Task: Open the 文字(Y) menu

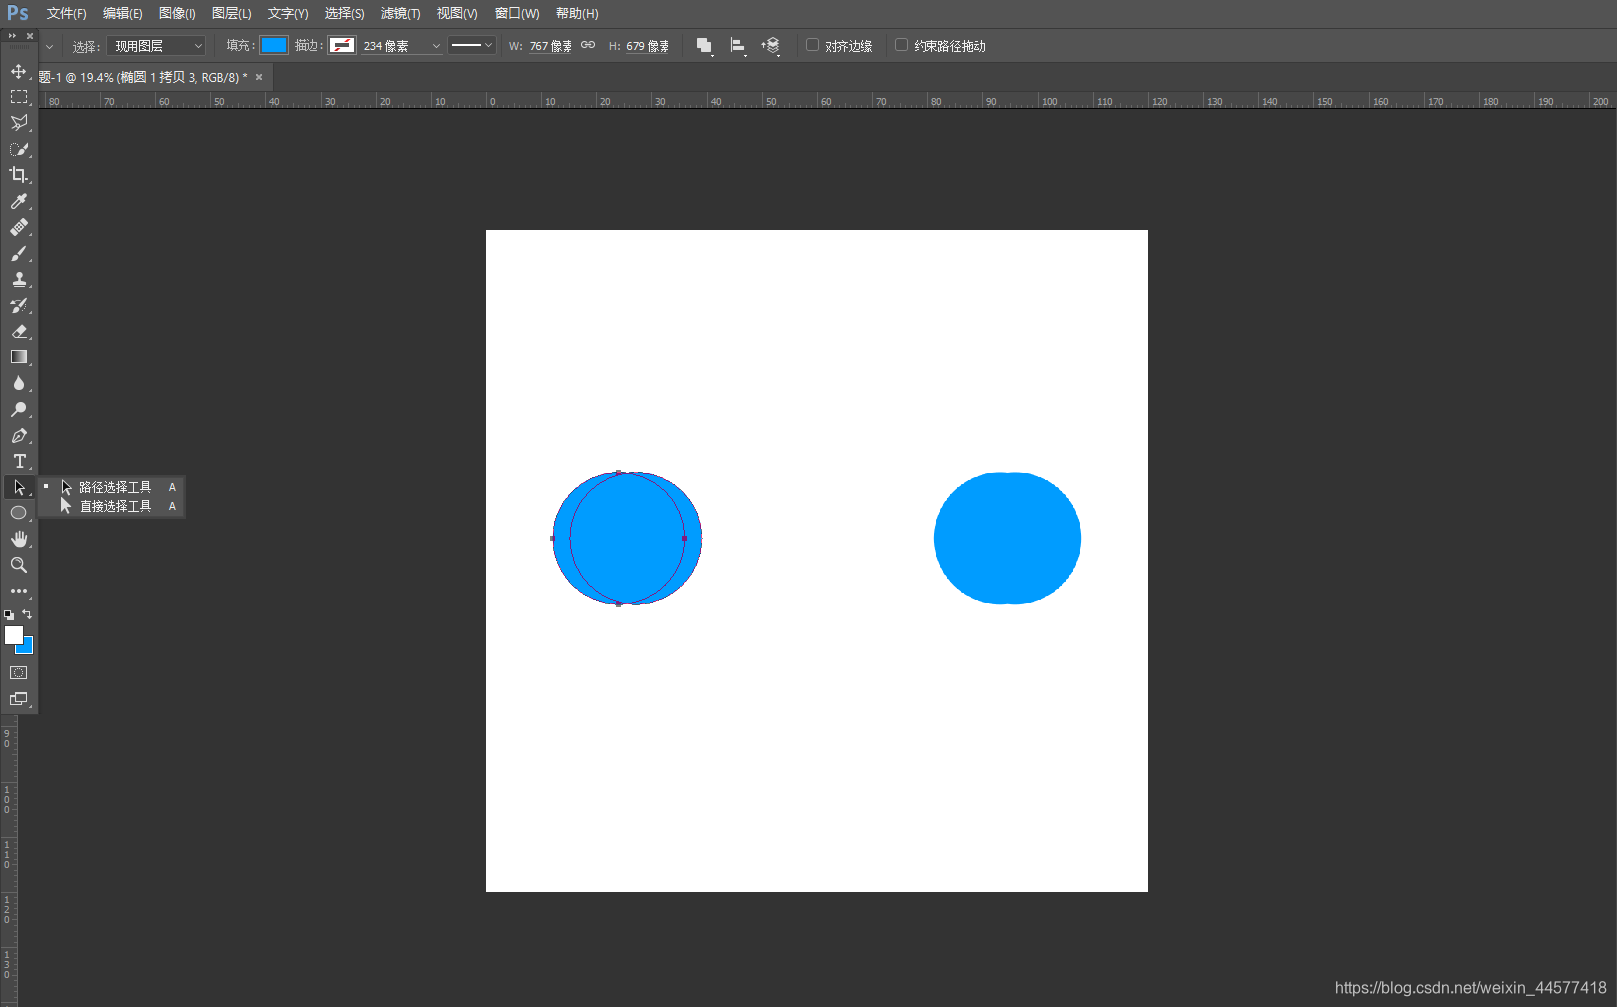Action: point(288,13)
